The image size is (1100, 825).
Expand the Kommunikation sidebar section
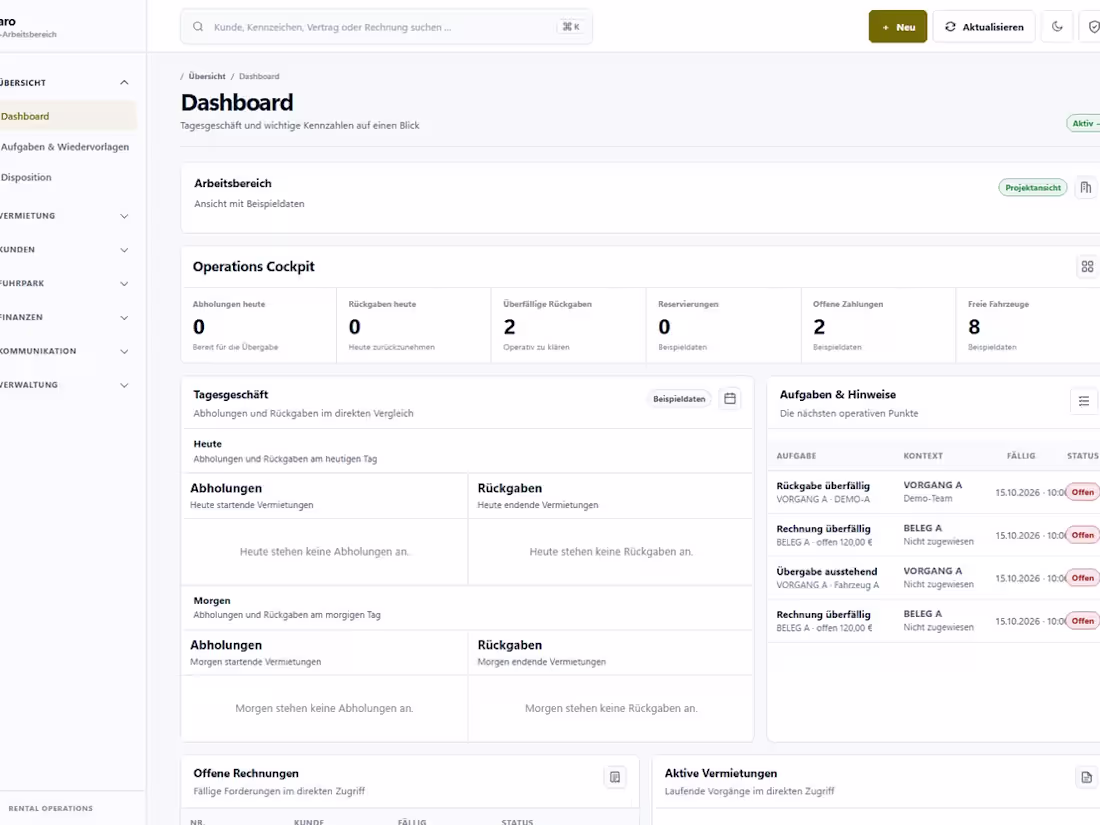[65, 351]
